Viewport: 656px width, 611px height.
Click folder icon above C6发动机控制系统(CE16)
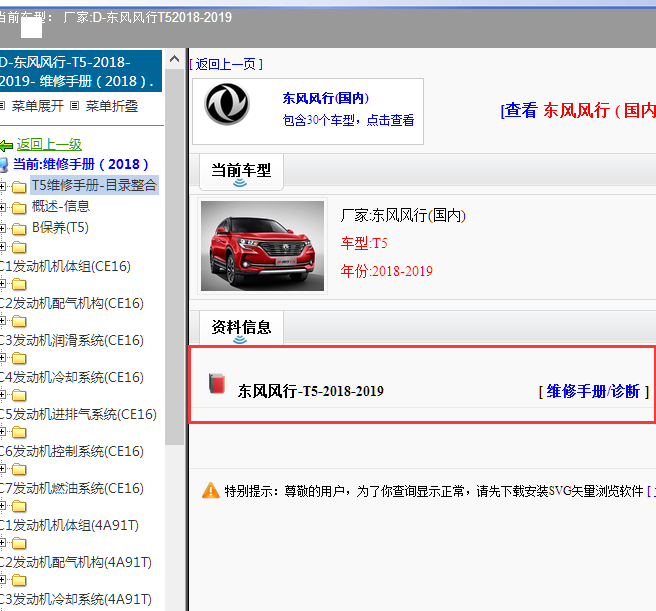pos(19,432)
